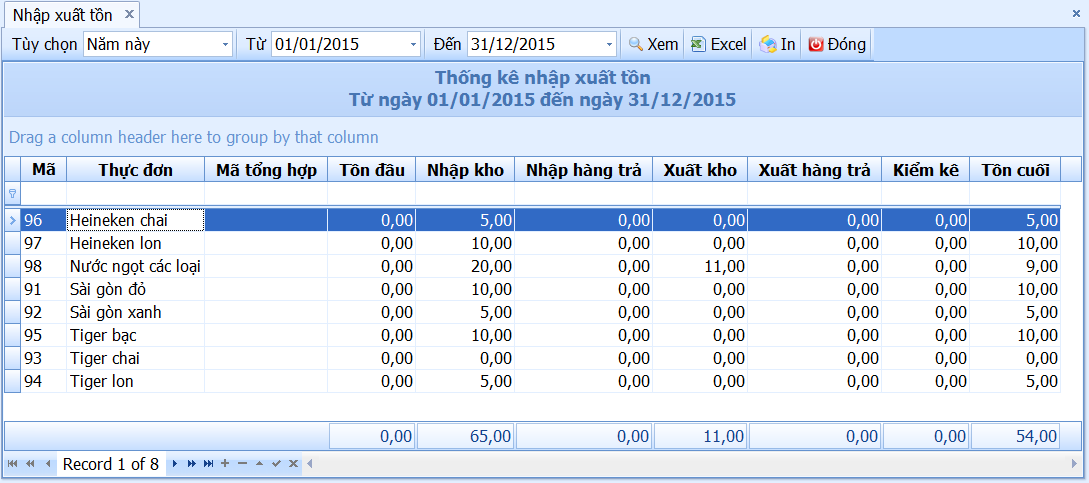Click the Đóng button

(x=837, y=44)
